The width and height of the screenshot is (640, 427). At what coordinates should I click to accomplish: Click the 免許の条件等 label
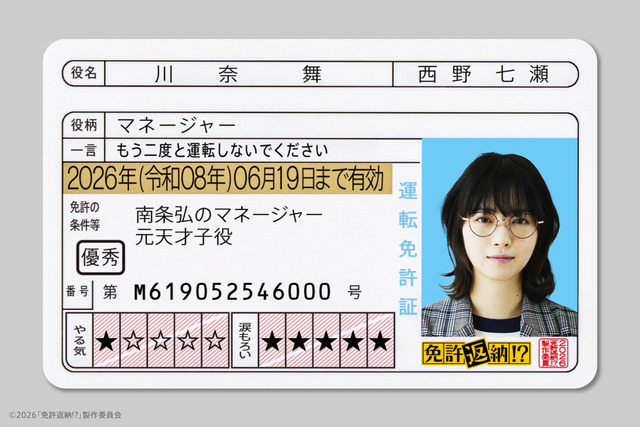click(84, 216)
